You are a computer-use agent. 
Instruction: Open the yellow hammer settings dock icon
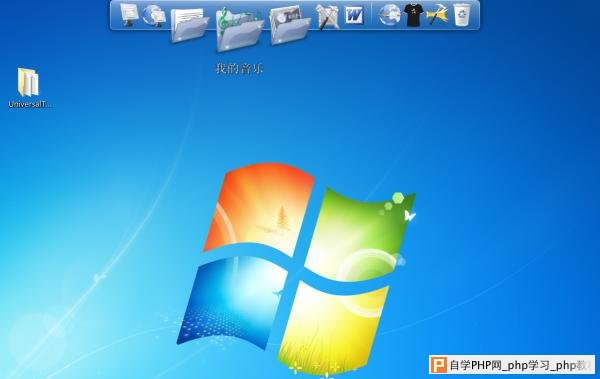point(437,15)
